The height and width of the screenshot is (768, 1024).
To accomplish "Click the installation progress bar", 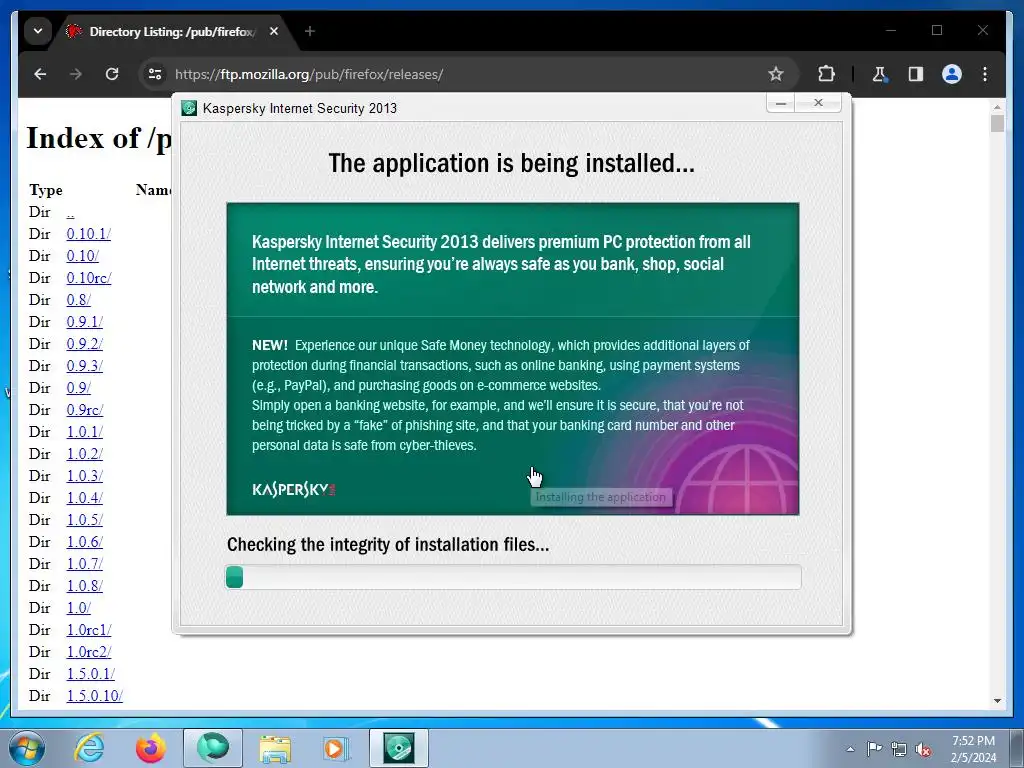I will [513, 577].
